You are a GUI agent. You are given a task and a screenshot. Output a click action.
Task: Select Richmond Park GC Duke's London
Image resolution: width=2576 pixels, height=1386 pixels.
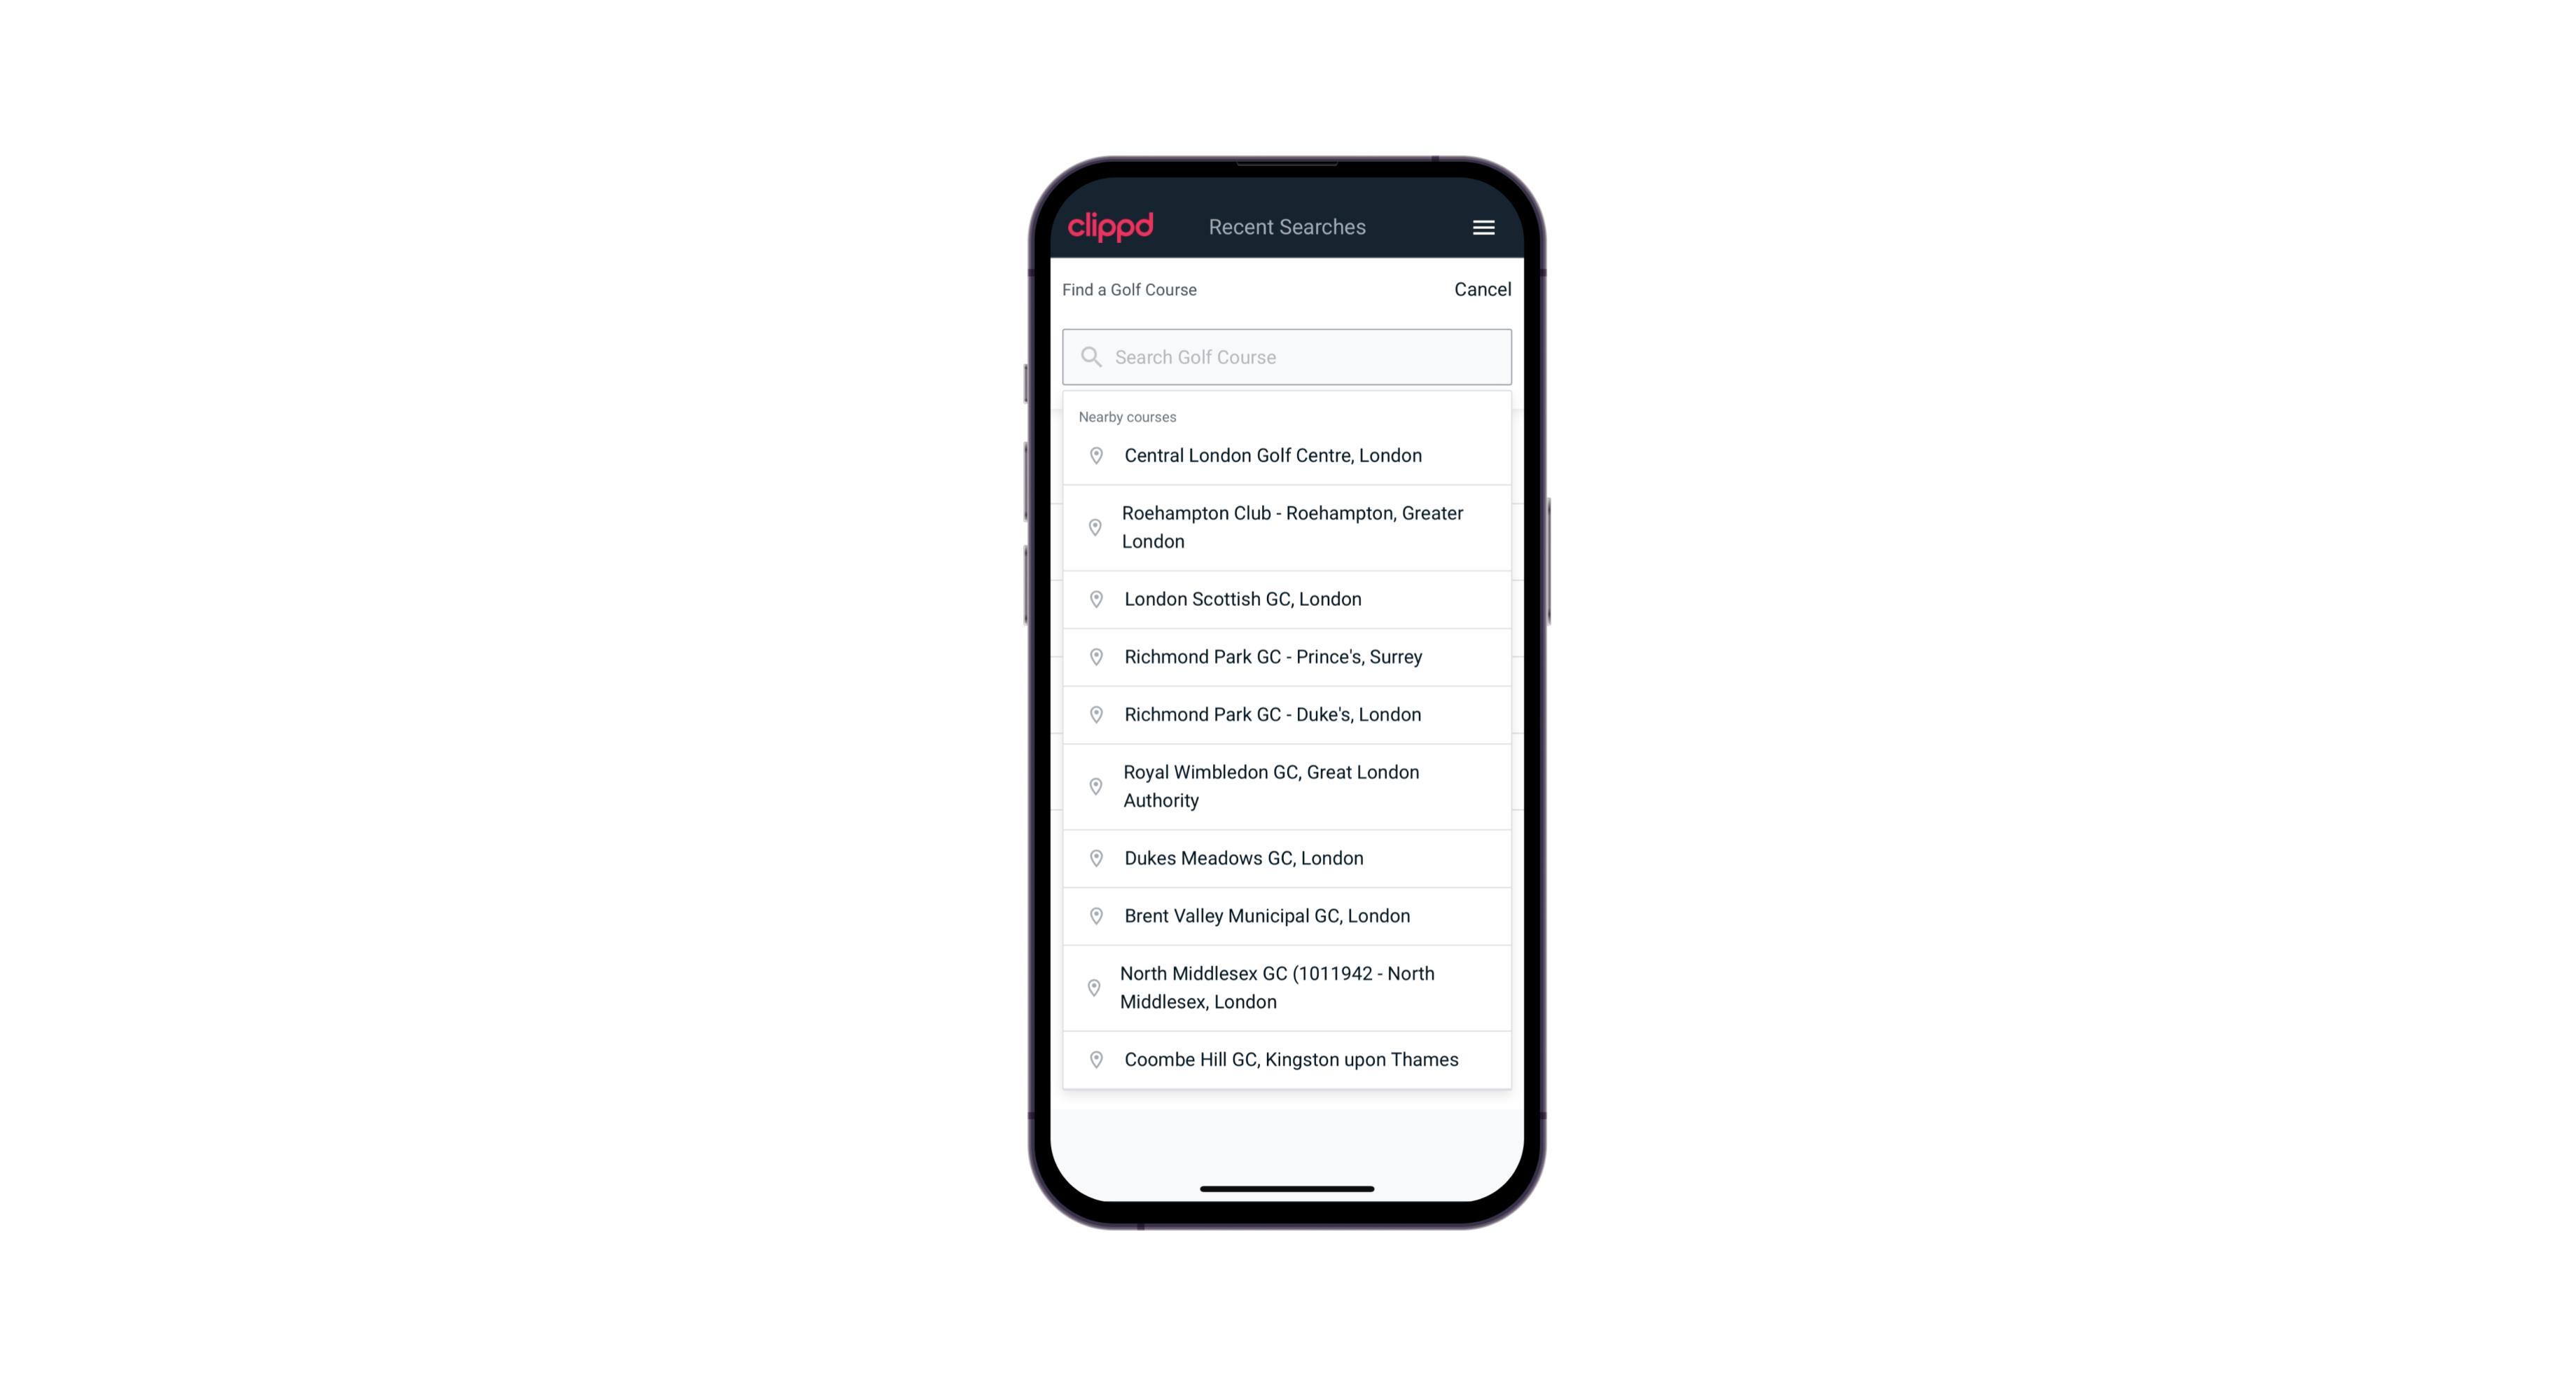click(1287, 714)
